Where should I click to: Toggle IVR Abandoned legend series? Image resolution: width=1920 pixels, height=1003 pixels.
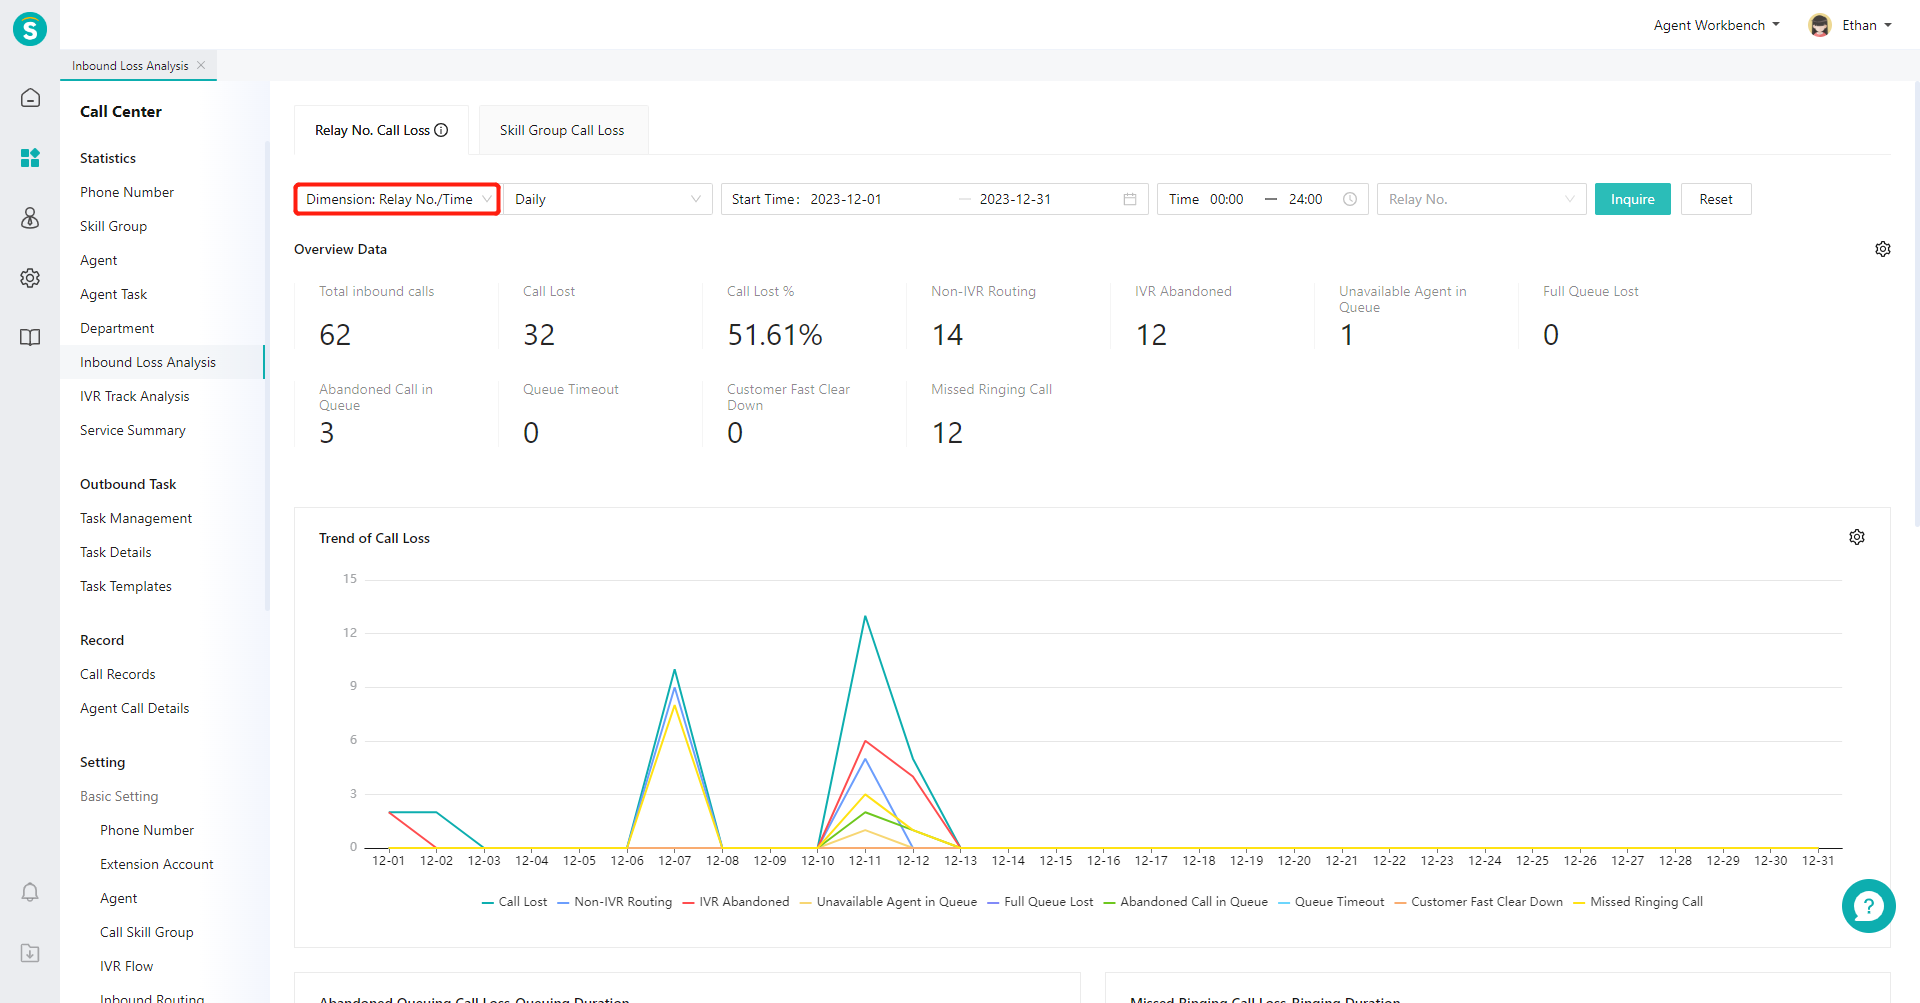click(x=736, y=902)
